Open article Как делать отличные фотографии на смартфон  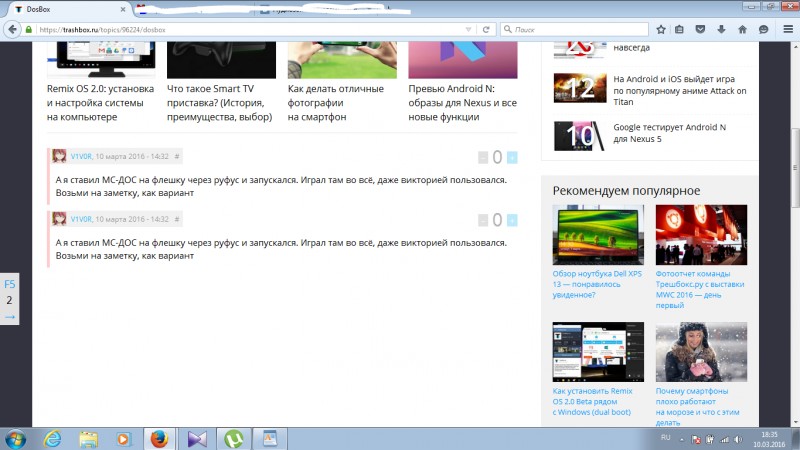[336, 103]
